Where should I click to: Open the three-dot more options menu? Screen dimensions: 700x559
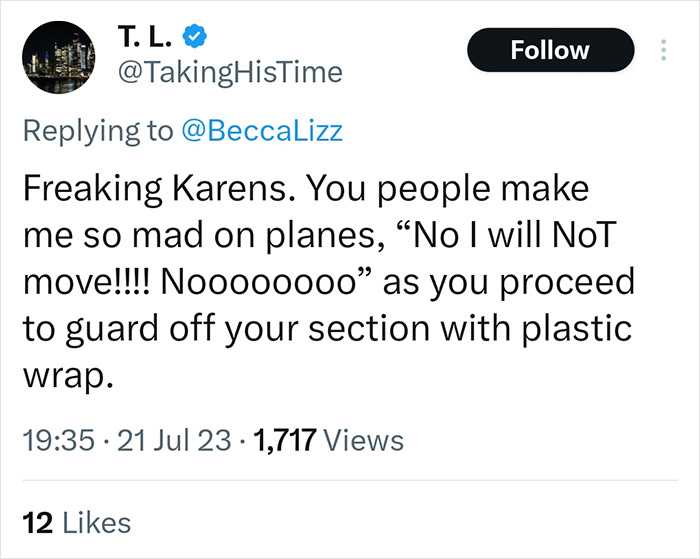click(x=662, y=50)
